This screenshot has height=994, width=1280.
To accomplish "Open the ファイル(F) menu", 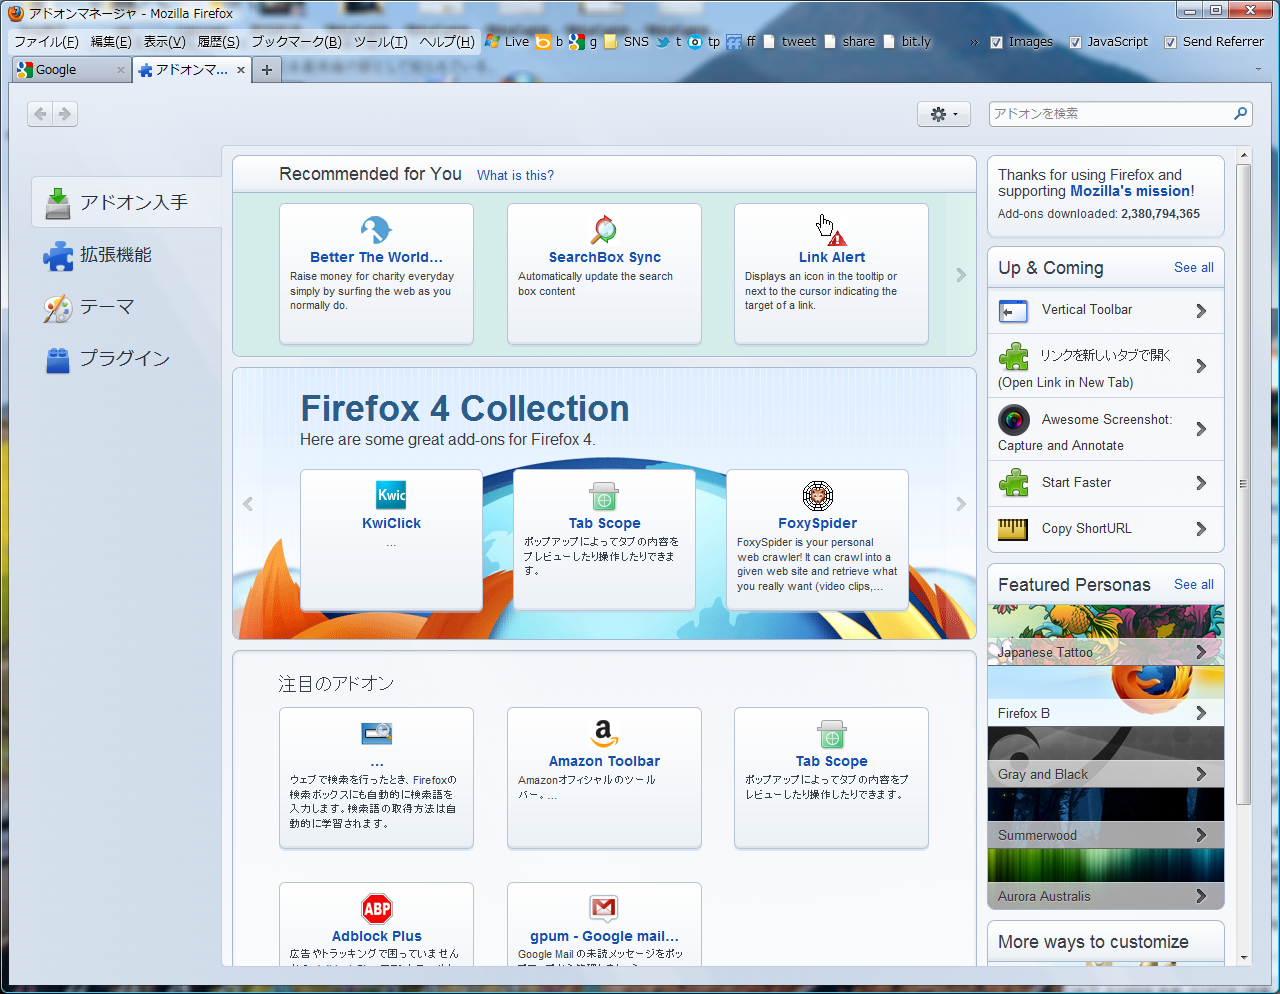I will 46,42.
